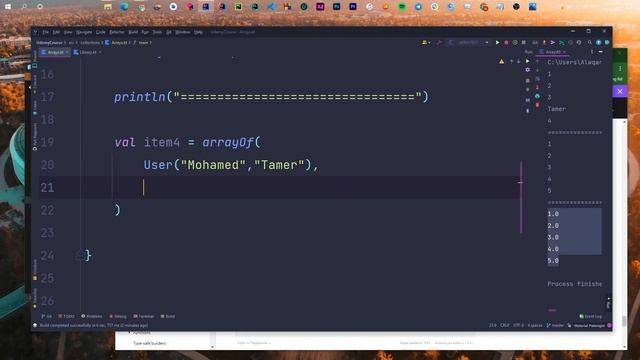Click the CRLF line separator widget

pyautogui.click(x=505, y=325)
